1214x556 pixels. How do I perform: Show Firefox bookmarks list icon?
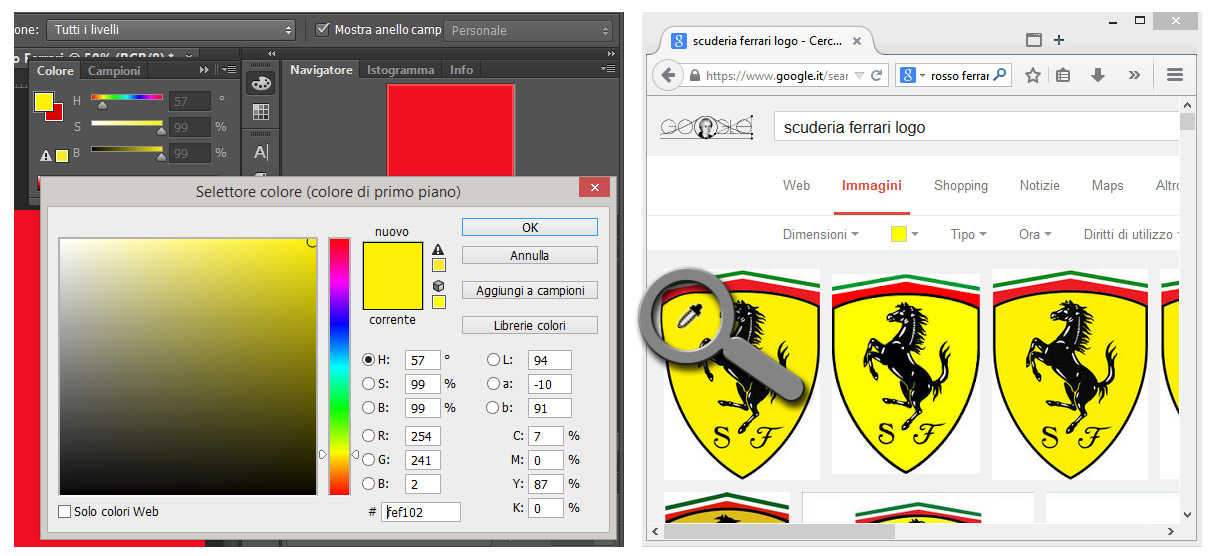1064,75
